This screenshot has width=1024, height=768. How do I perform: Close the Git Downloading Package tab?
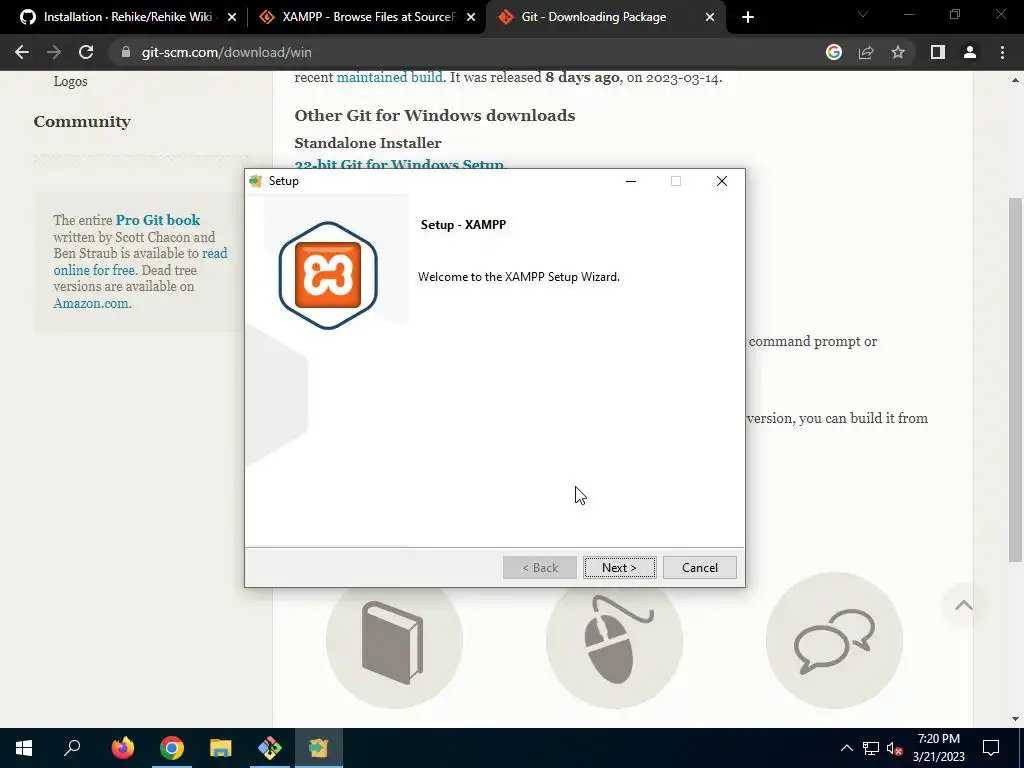pos(710,17)
